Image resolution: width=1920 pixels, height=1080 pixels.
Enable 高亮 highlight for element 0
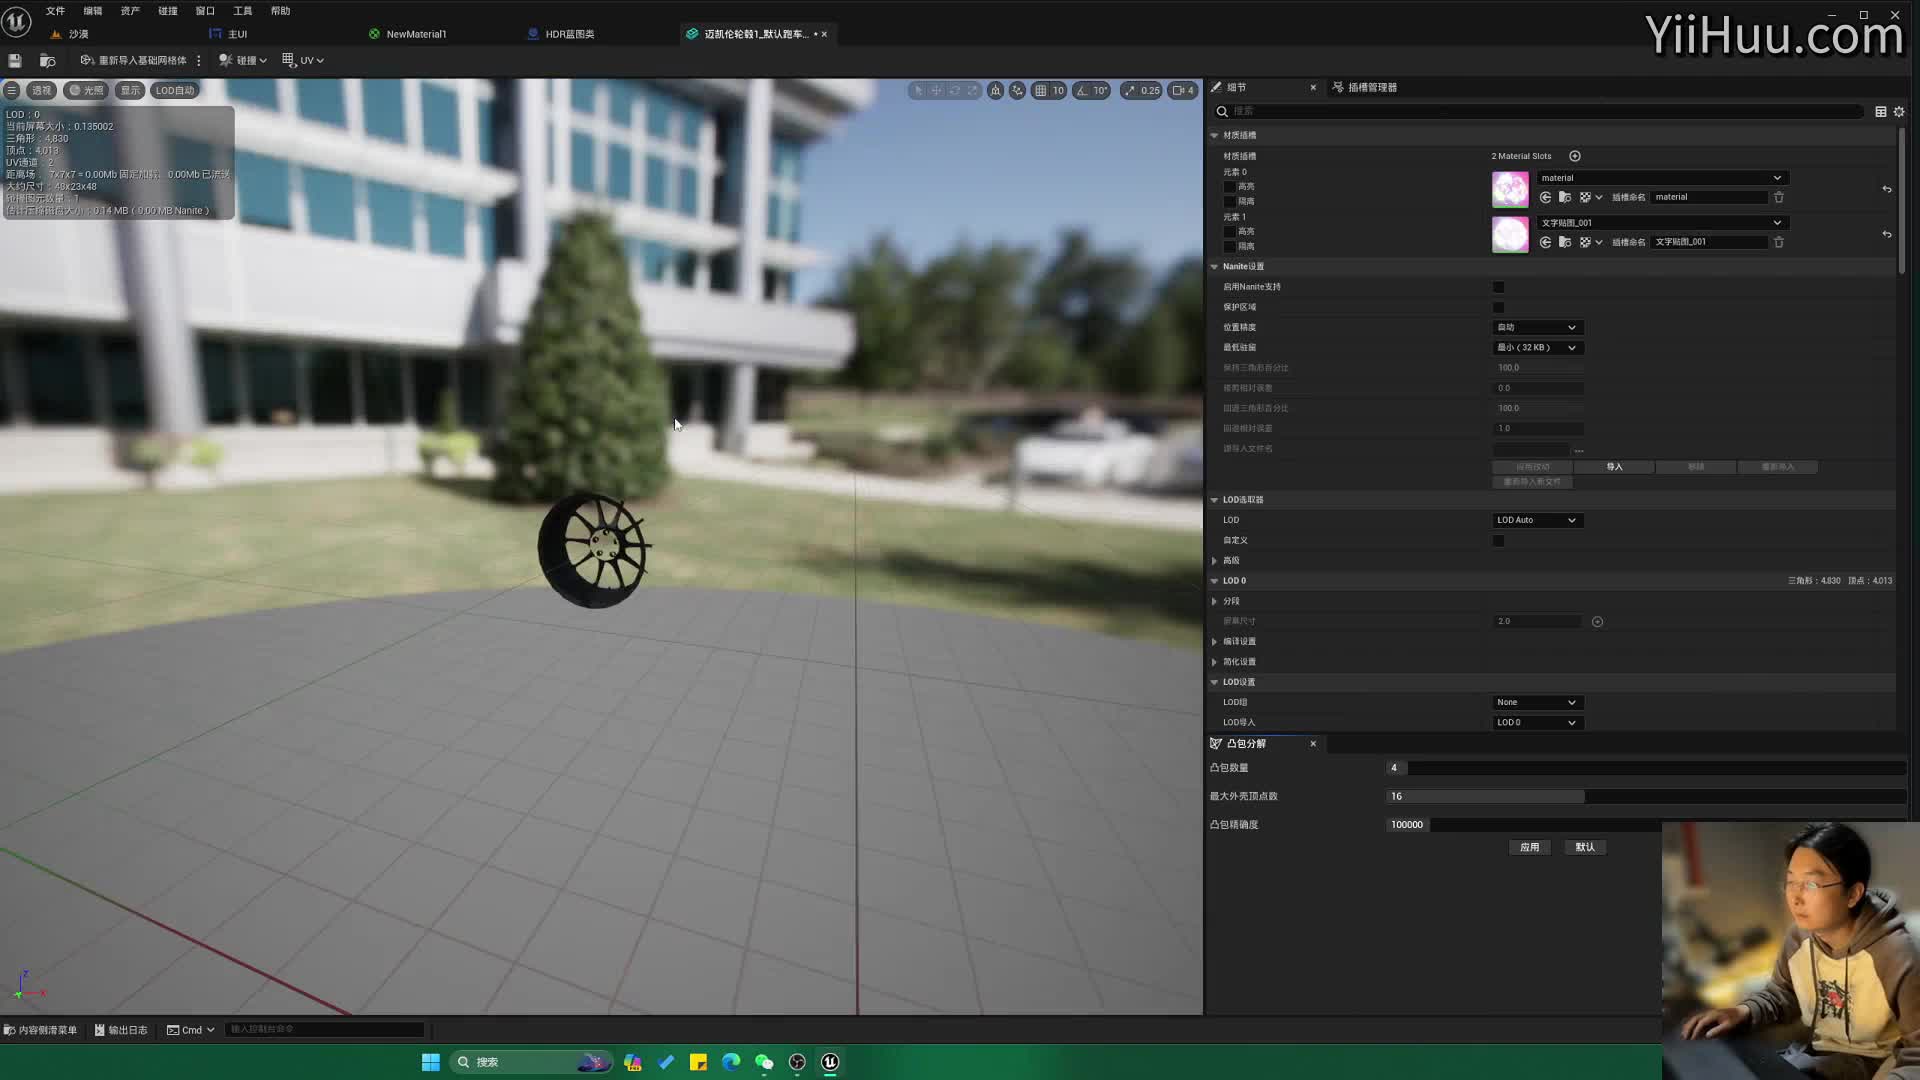pyautogui.click(x=1230, y=187)
